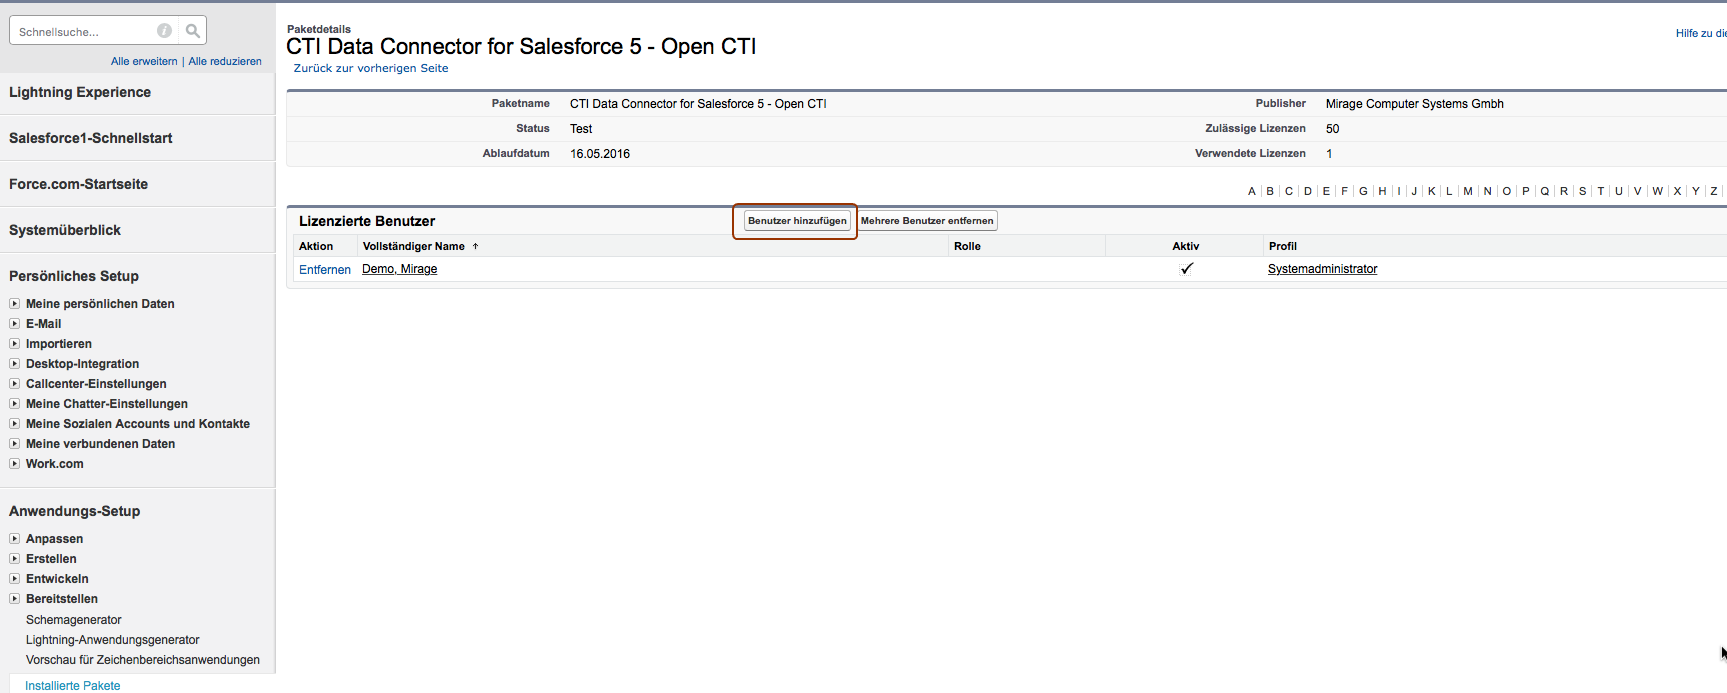
Task: Filter users by letter M
Action: click(1468, 191)
